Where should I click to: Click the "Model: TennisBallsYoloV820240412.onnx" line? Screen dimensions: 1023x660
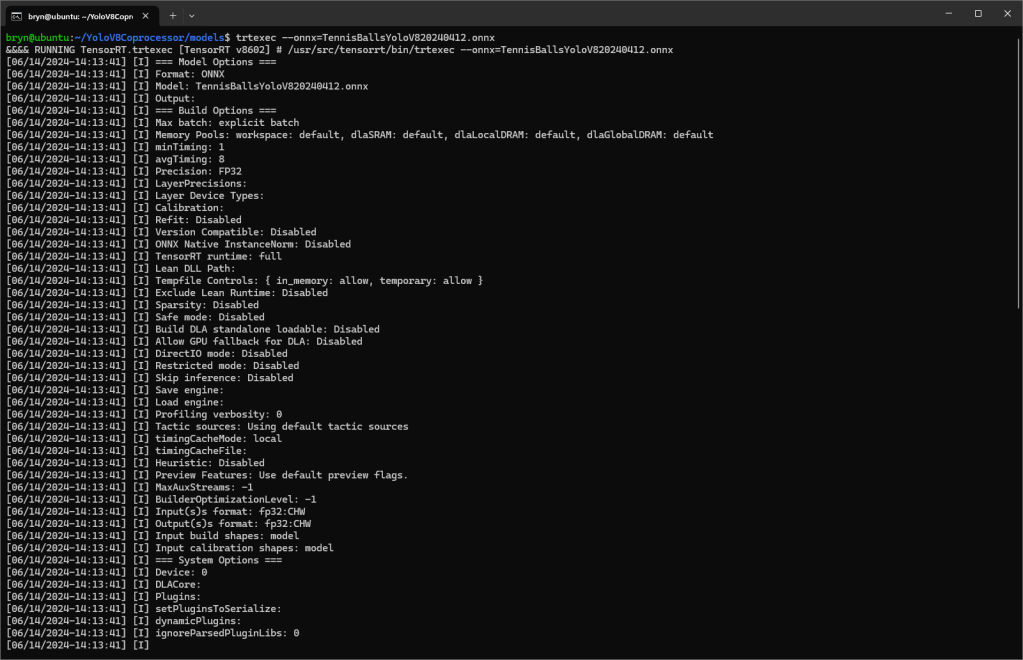(x=261, y=86)
